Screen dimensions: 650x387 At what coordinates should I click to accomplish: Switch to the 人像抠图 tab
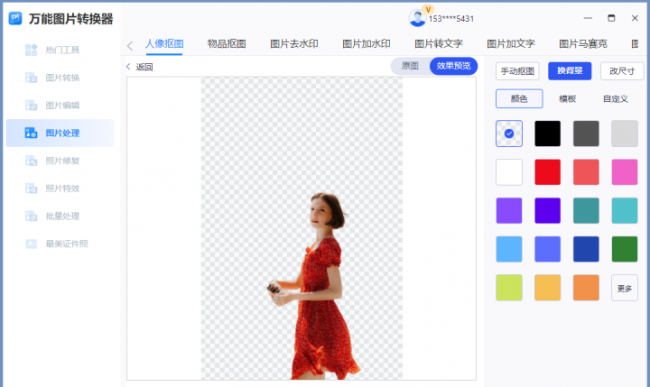164,44
